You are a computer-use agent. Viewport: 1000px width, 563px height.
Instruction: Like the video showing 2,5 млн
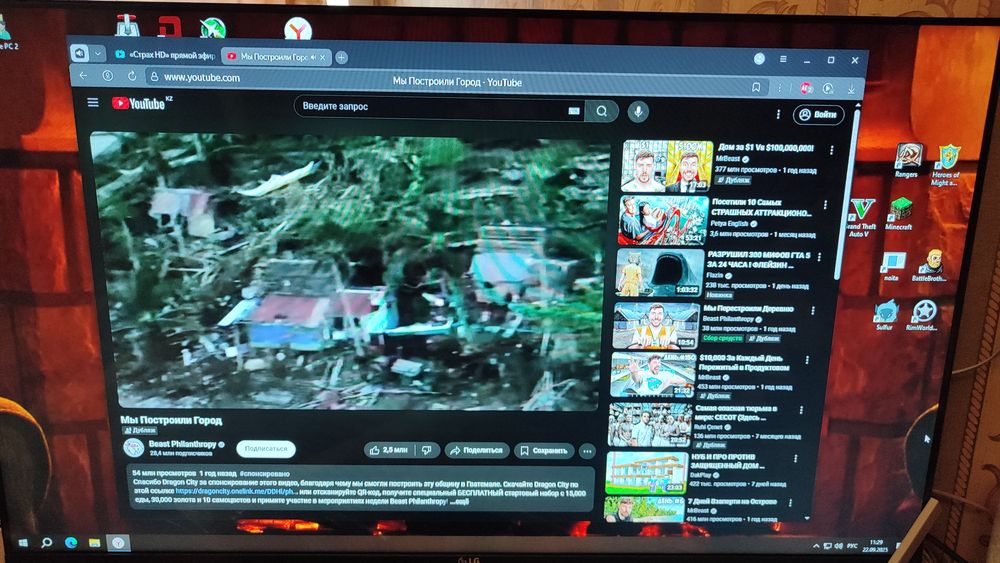(389, 450)
